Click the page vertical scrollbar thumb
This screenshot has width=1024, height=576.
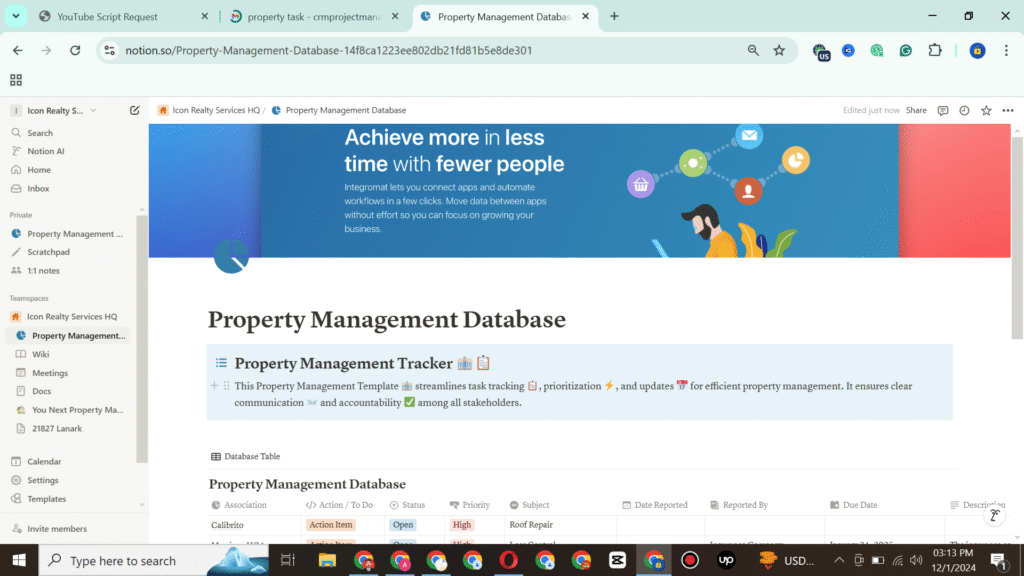click(x=1017, y=237)
